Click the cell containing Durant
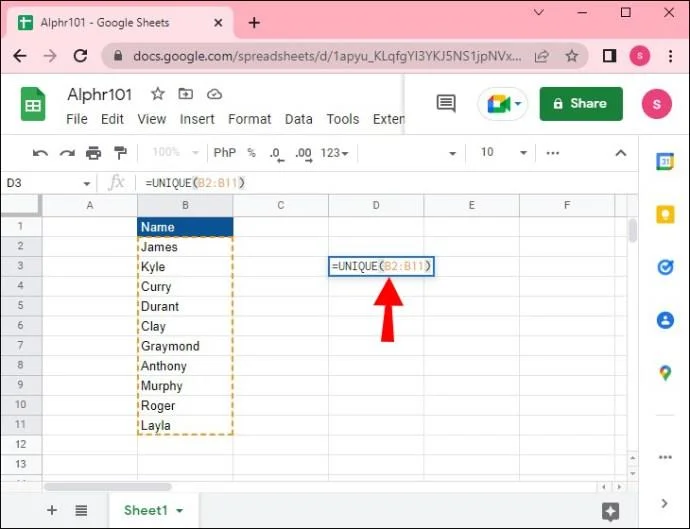690x529 pixels. 185,306
